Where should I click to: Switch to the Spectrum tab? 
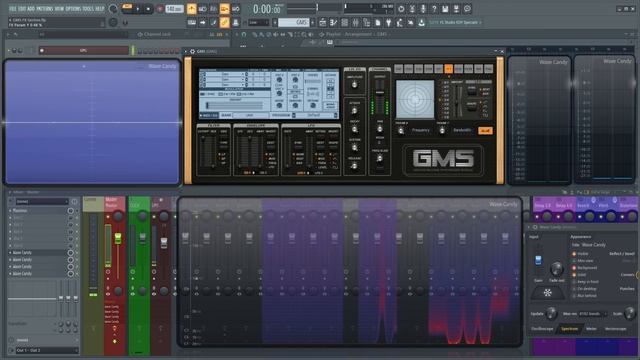coord(569,329)
